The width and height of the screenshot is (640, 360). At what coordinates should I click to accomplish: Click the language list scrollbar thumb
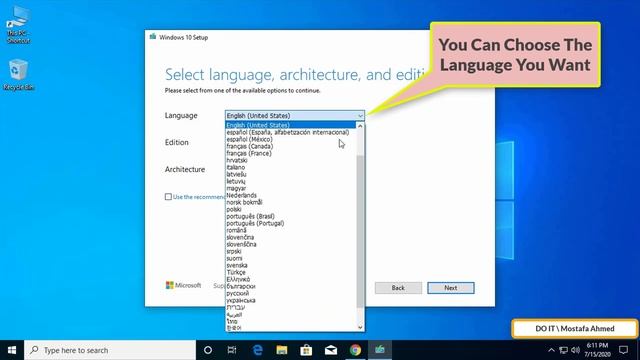pos(360,231)
